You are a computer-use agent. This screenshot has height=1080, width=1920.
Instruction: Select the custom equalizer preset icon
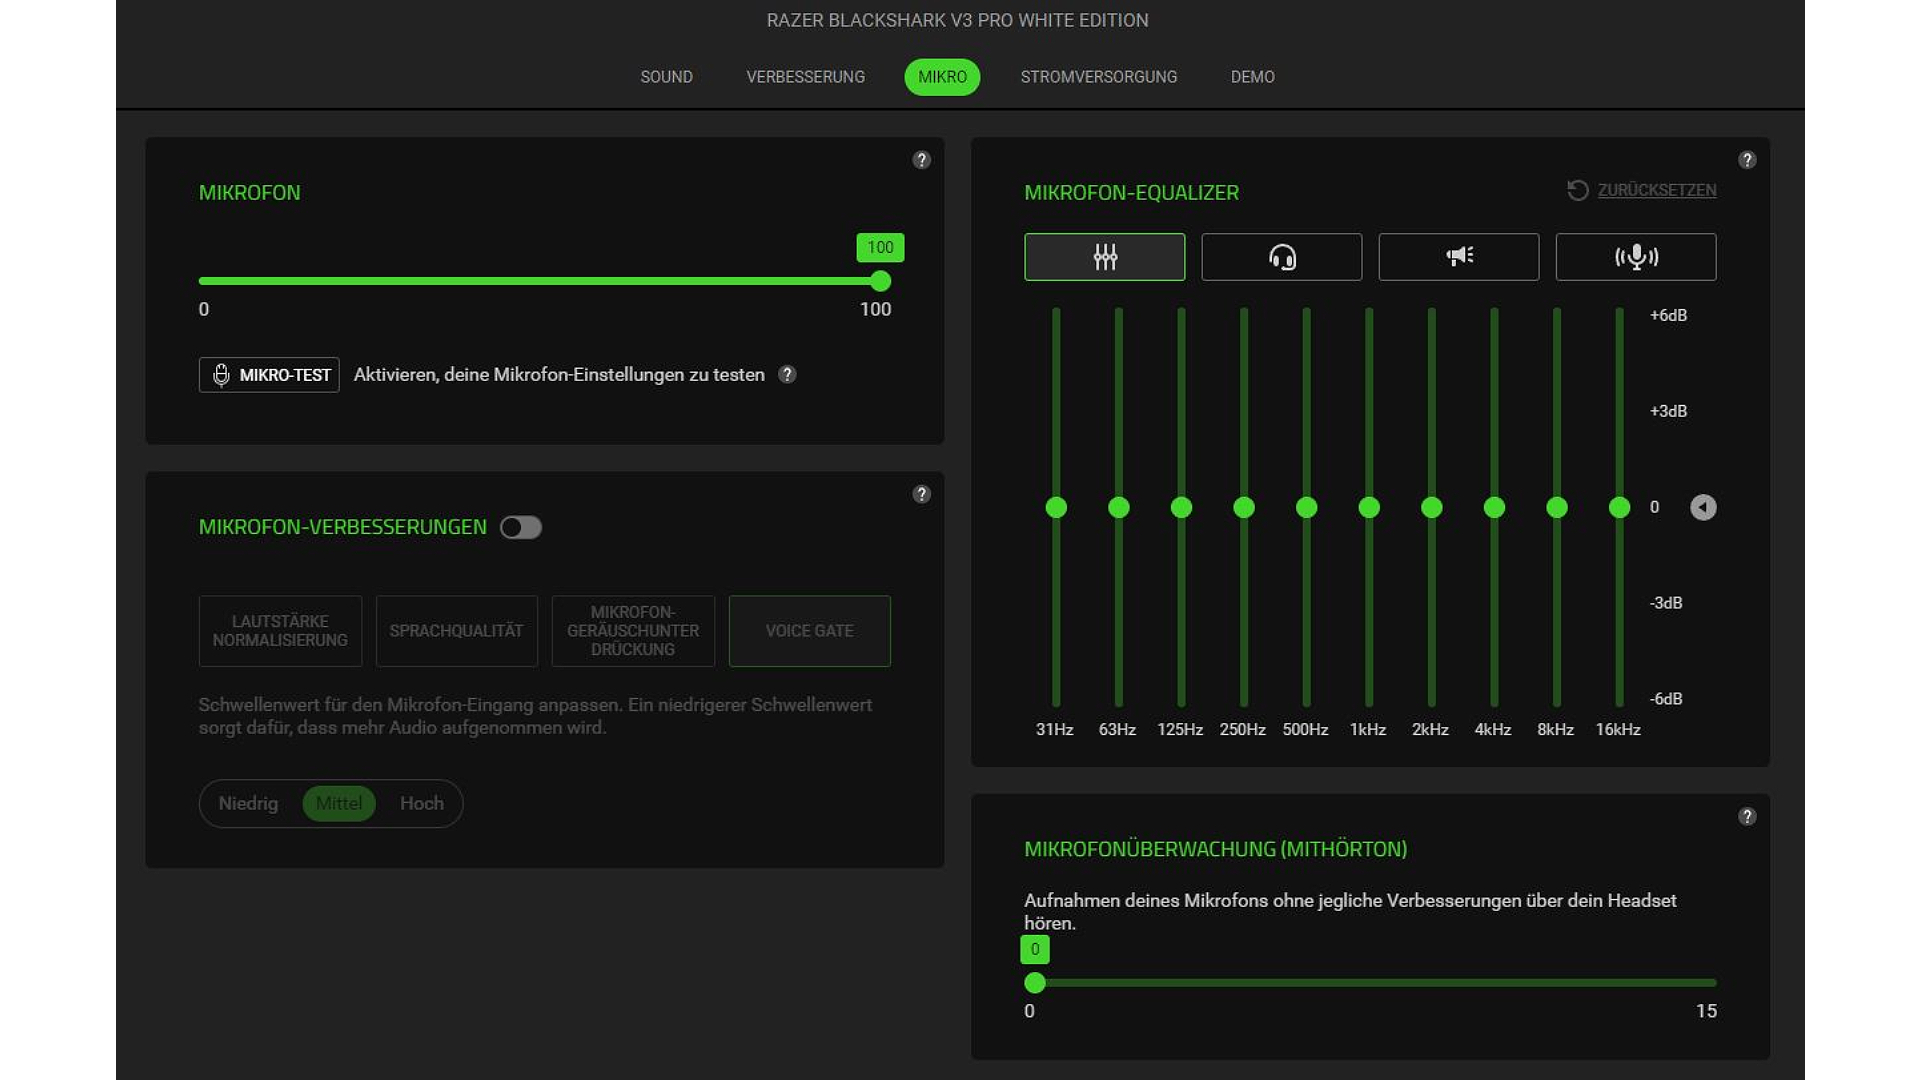click(1104, 257)
